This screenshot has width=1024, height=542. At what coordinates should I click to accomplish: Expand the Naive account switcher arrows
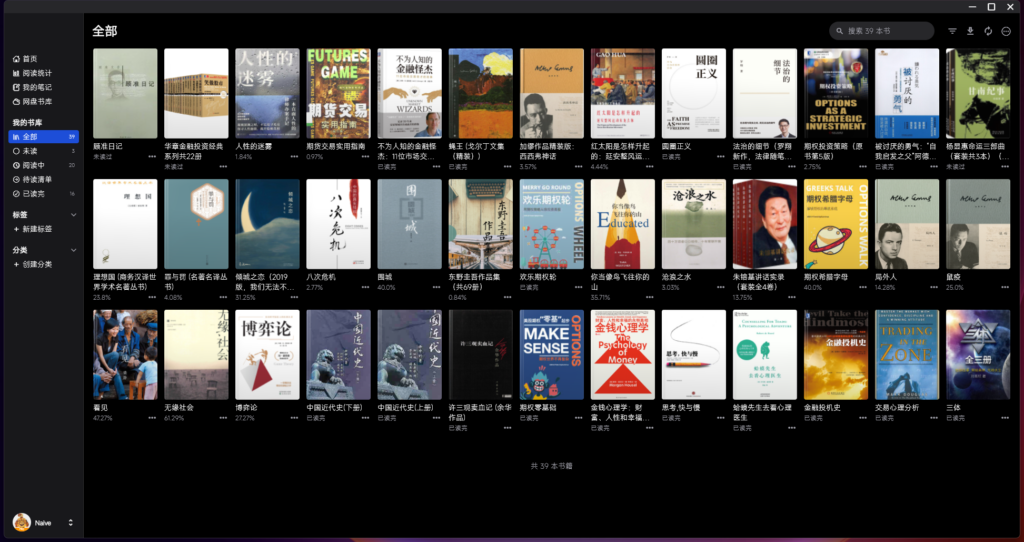coord(71,523)
